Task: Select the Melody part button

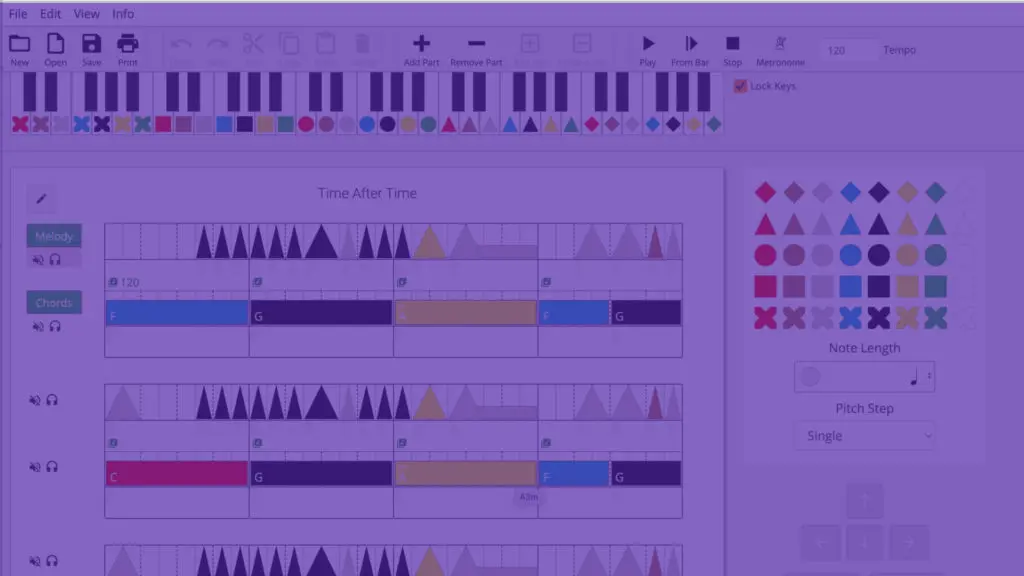Action: click(54, 236)
